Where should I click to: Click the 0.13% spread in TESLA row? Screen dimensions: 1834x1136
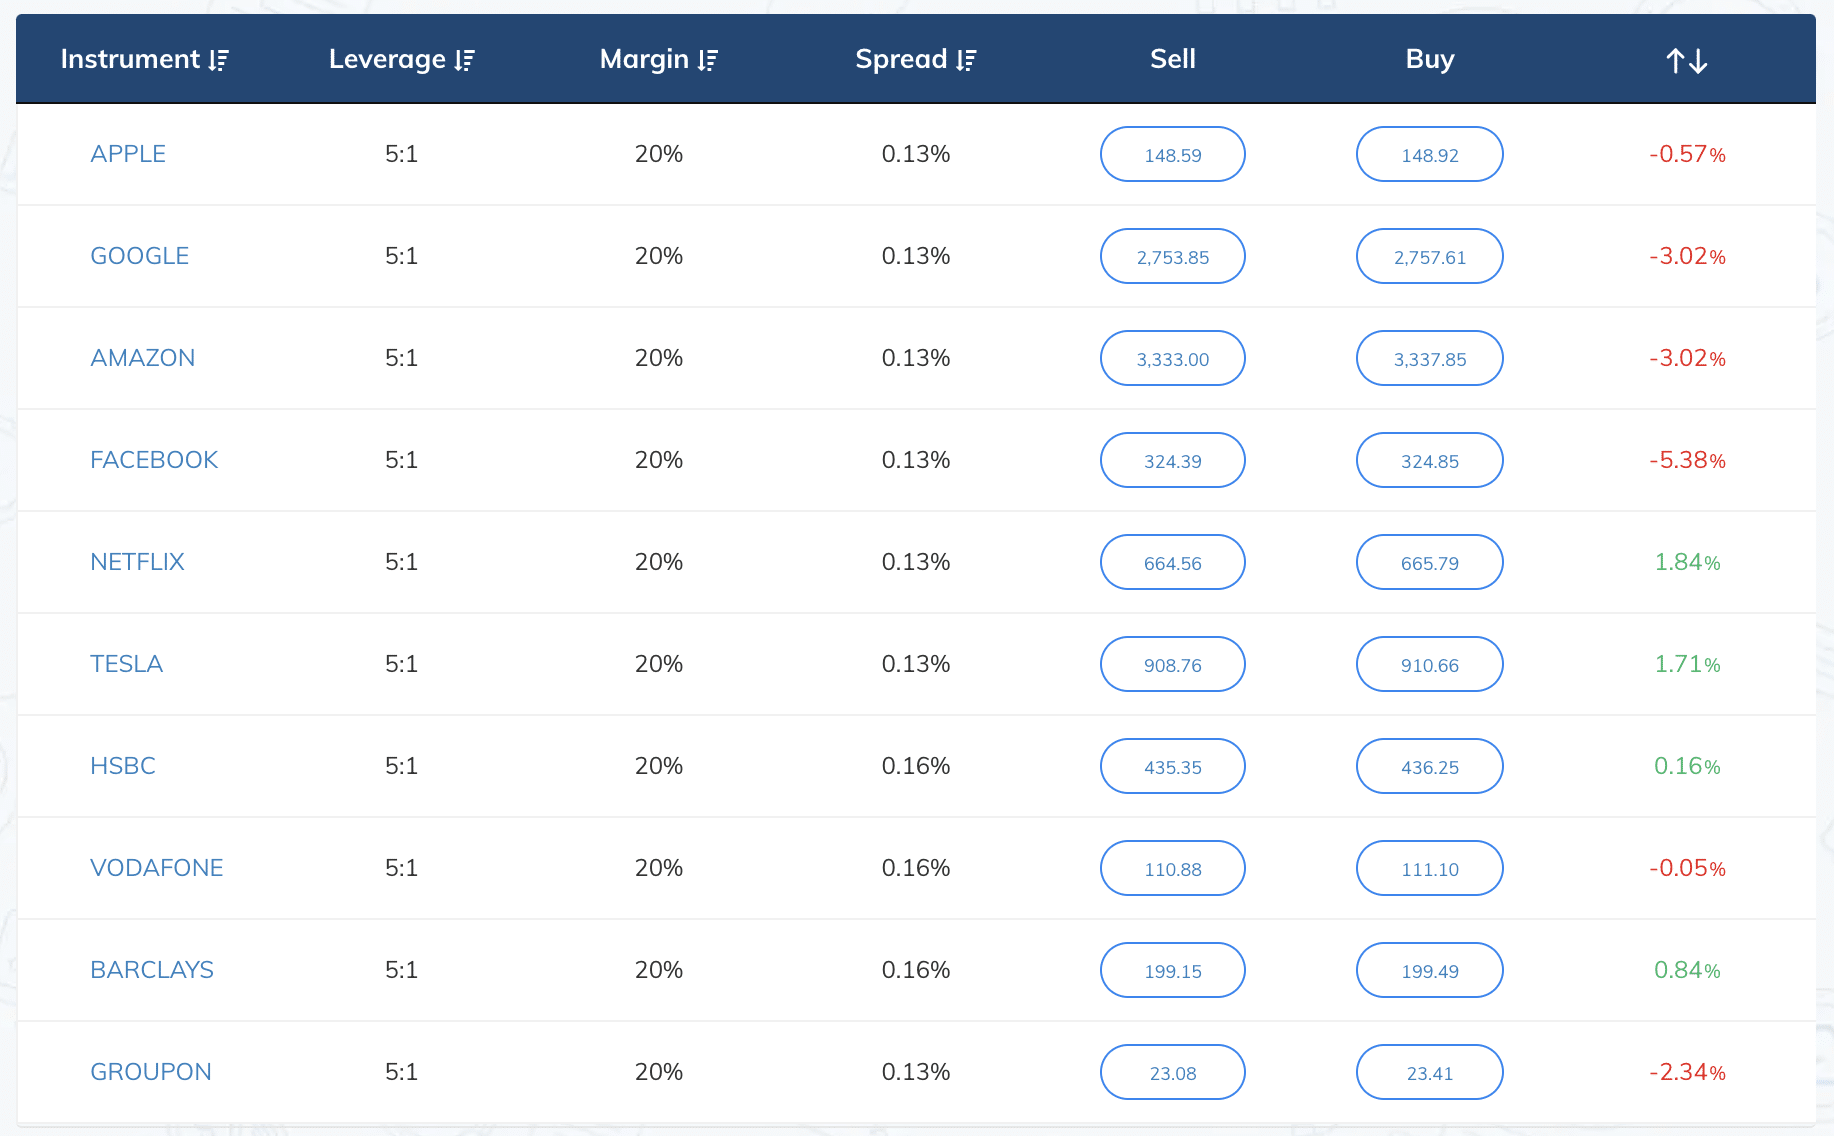point(916,664)
